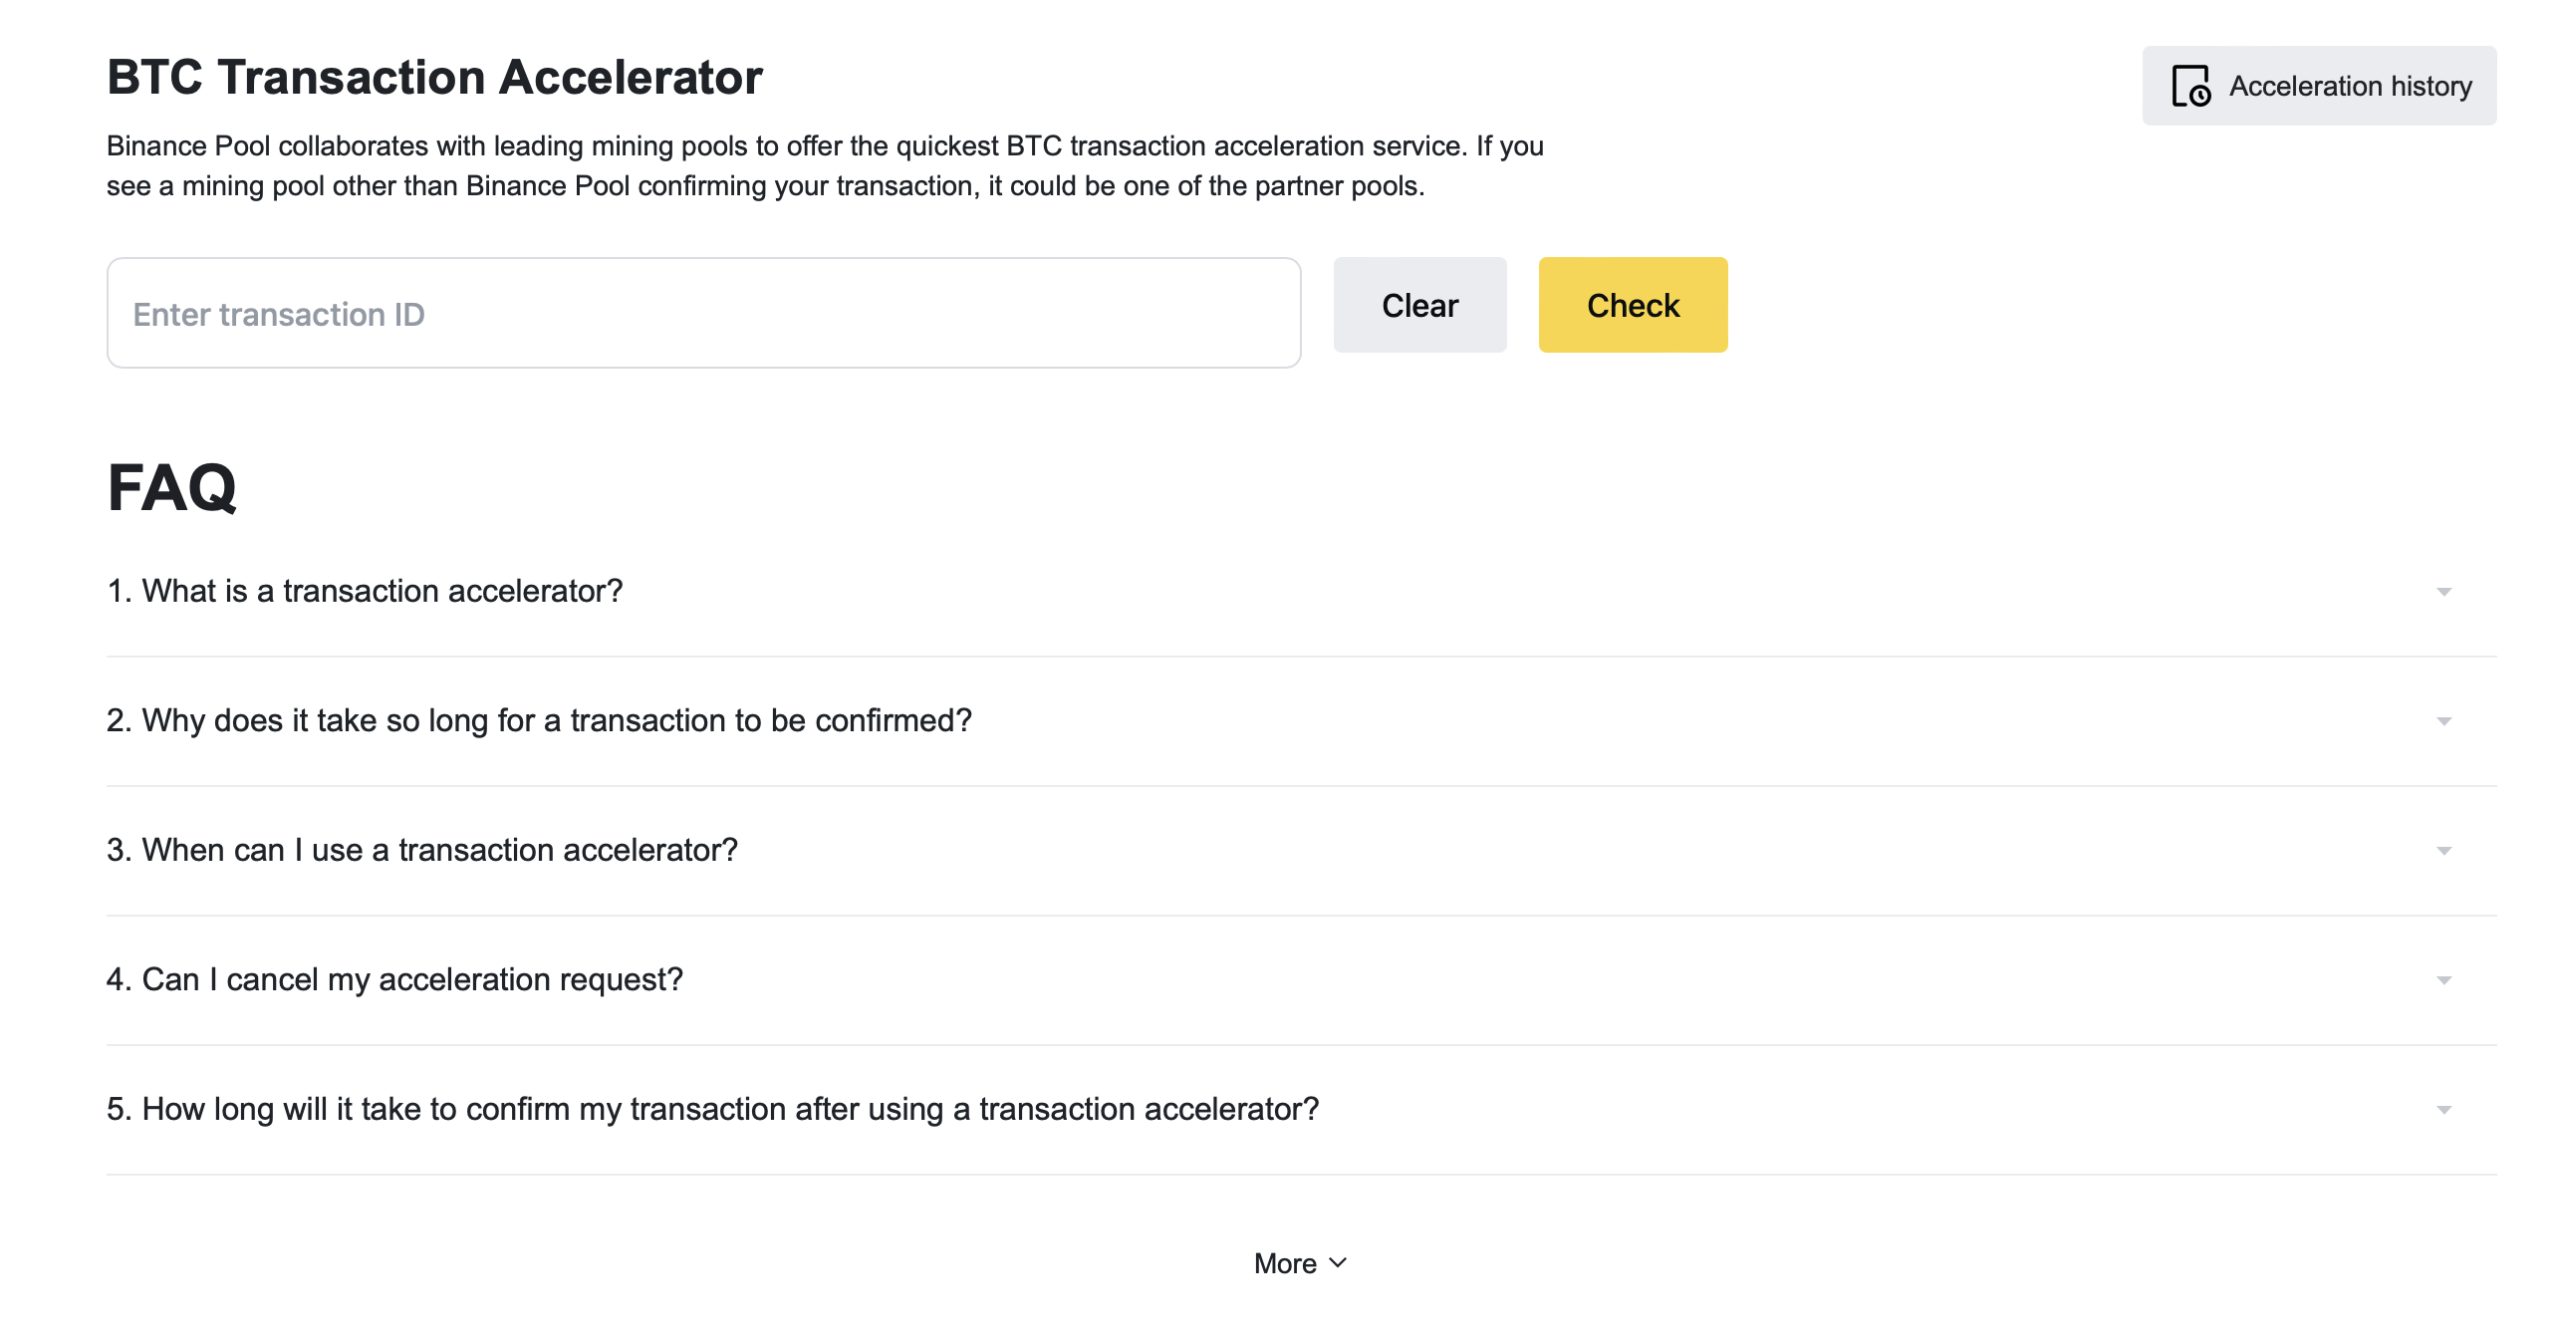The height and width of the screenshot is (1341, 2560).
Task: Click question 2 text about transaction confirmation delay
Action: [539, 720]
